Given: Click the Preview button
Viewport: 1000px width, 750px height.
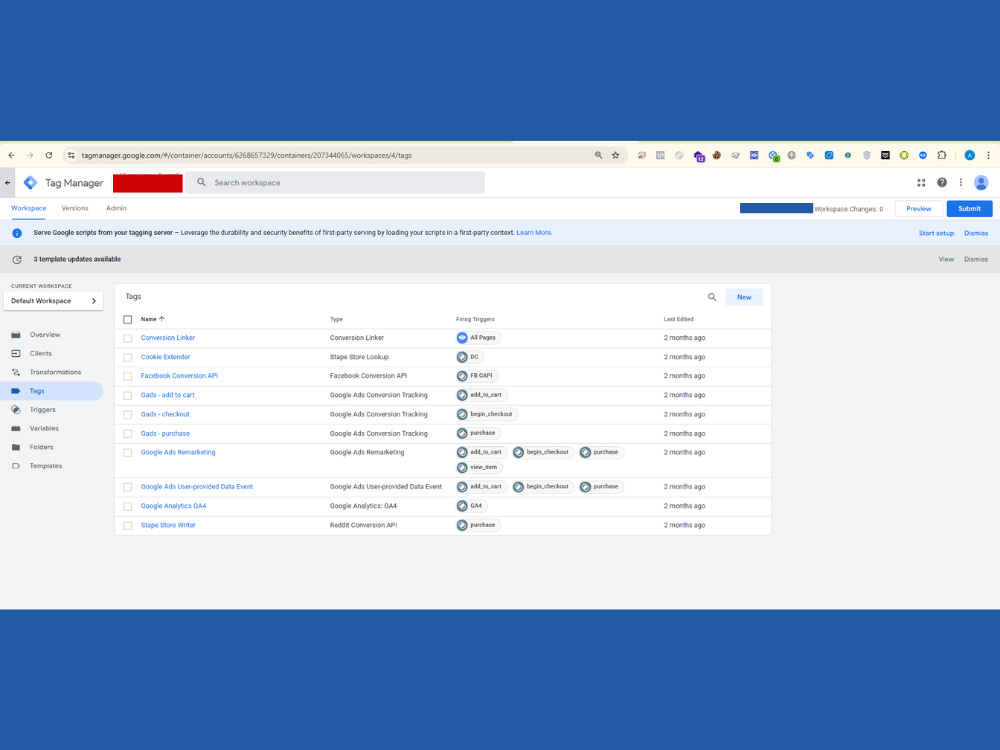Looking at the screenshot, I should coord(918,209).
